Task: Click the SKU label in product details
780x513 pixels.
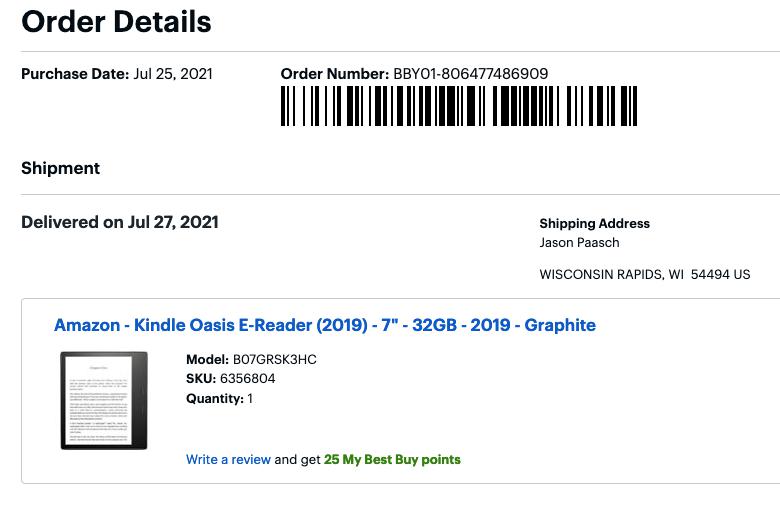Action: [200, 379]
